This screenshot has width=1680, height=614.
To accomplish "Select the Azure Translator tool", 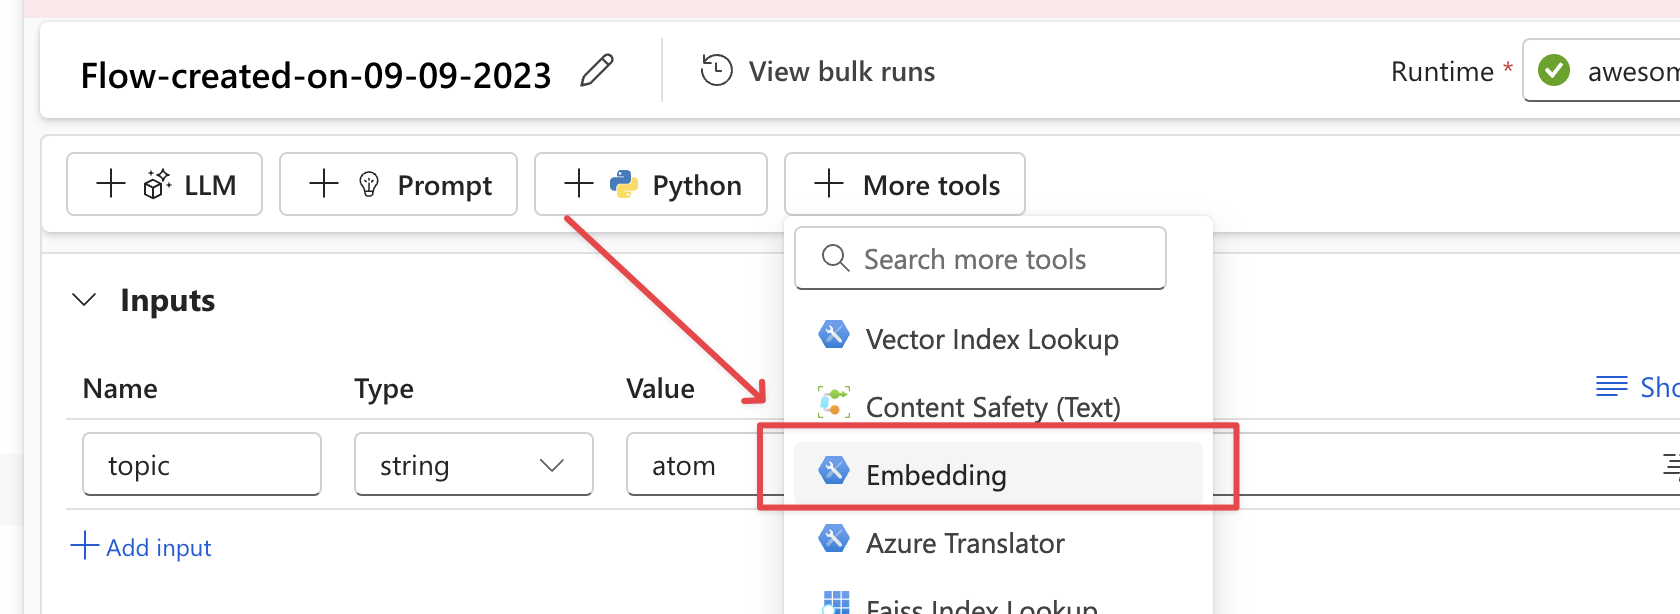I will pos(965,543).
